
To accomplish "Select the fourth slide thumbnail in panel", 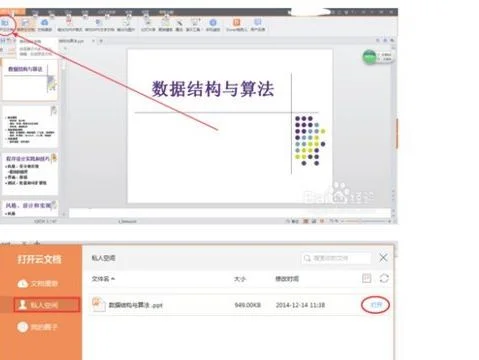I will coord(30,208).
